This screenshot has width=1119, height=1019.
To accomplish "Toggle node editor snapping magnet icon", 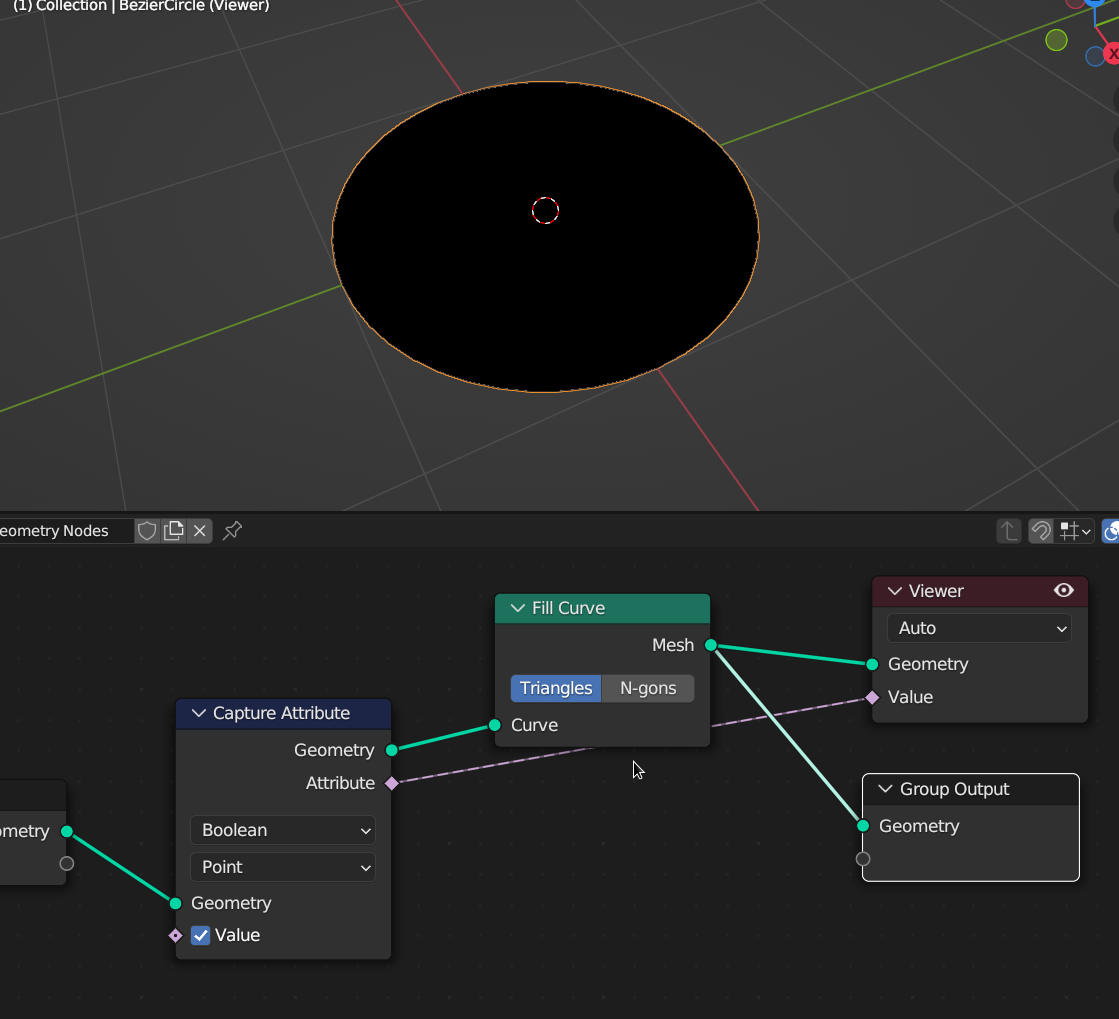I will [x=1041, y=531].
